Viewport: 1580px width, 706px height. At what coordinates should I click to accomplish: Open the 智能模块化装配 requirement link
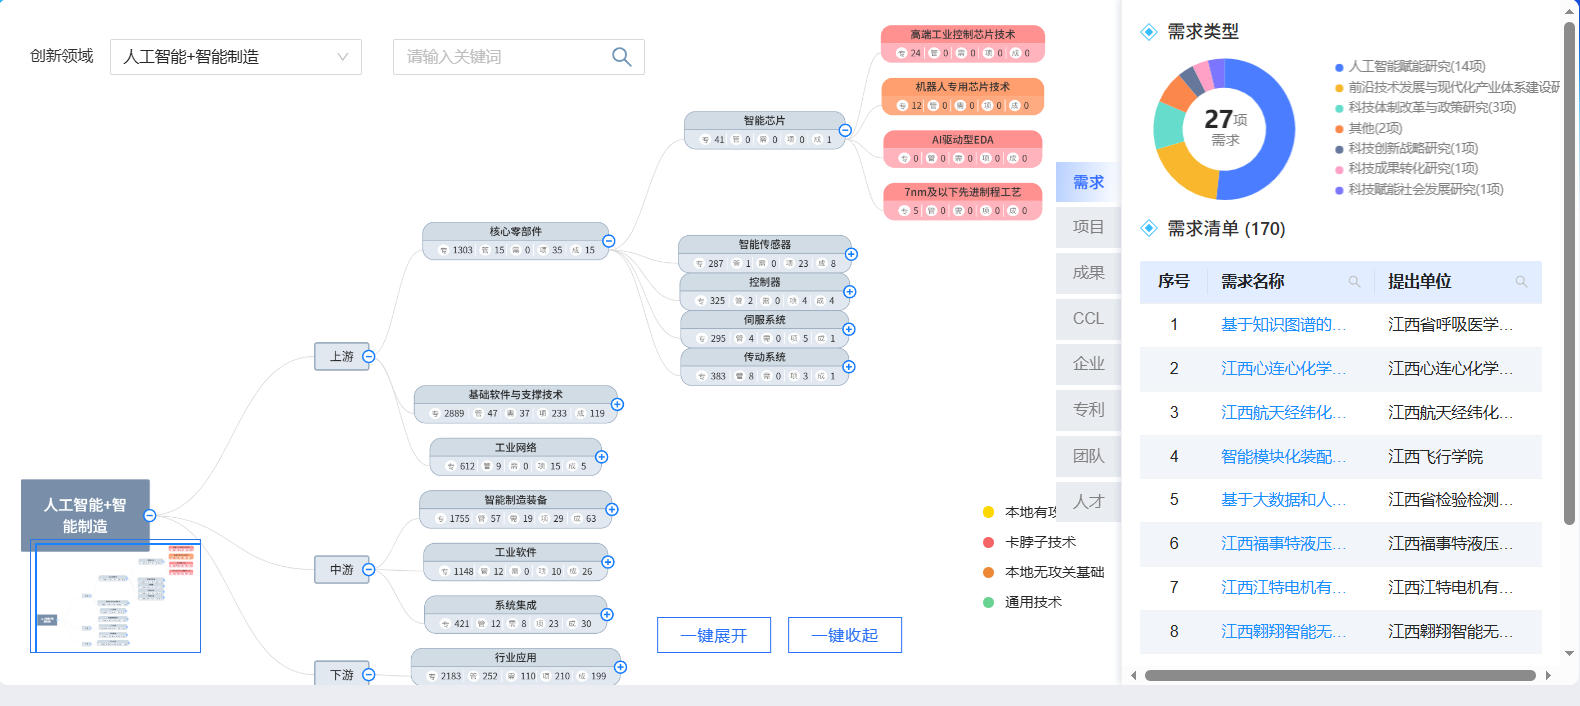coord(1283,456)
